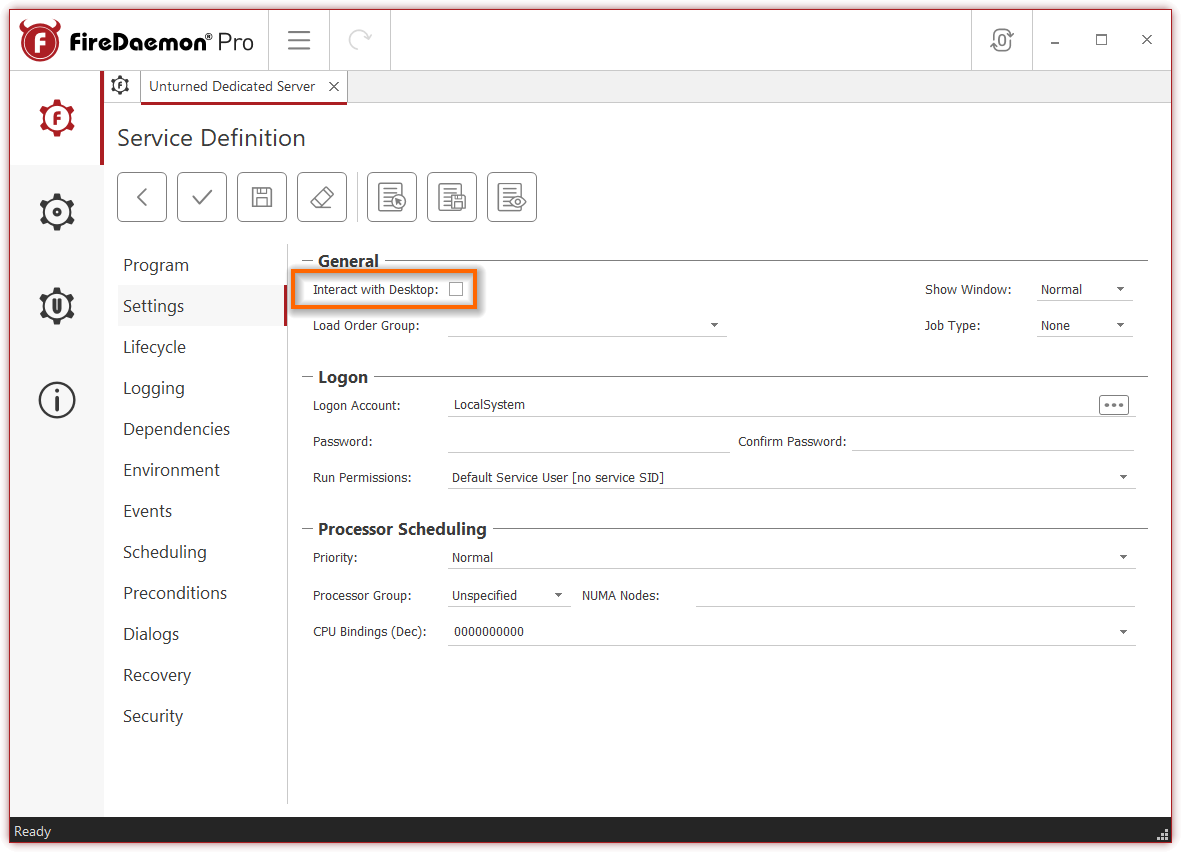
Task: Click the document with eye toolbar icon
Action: [512, 197]
